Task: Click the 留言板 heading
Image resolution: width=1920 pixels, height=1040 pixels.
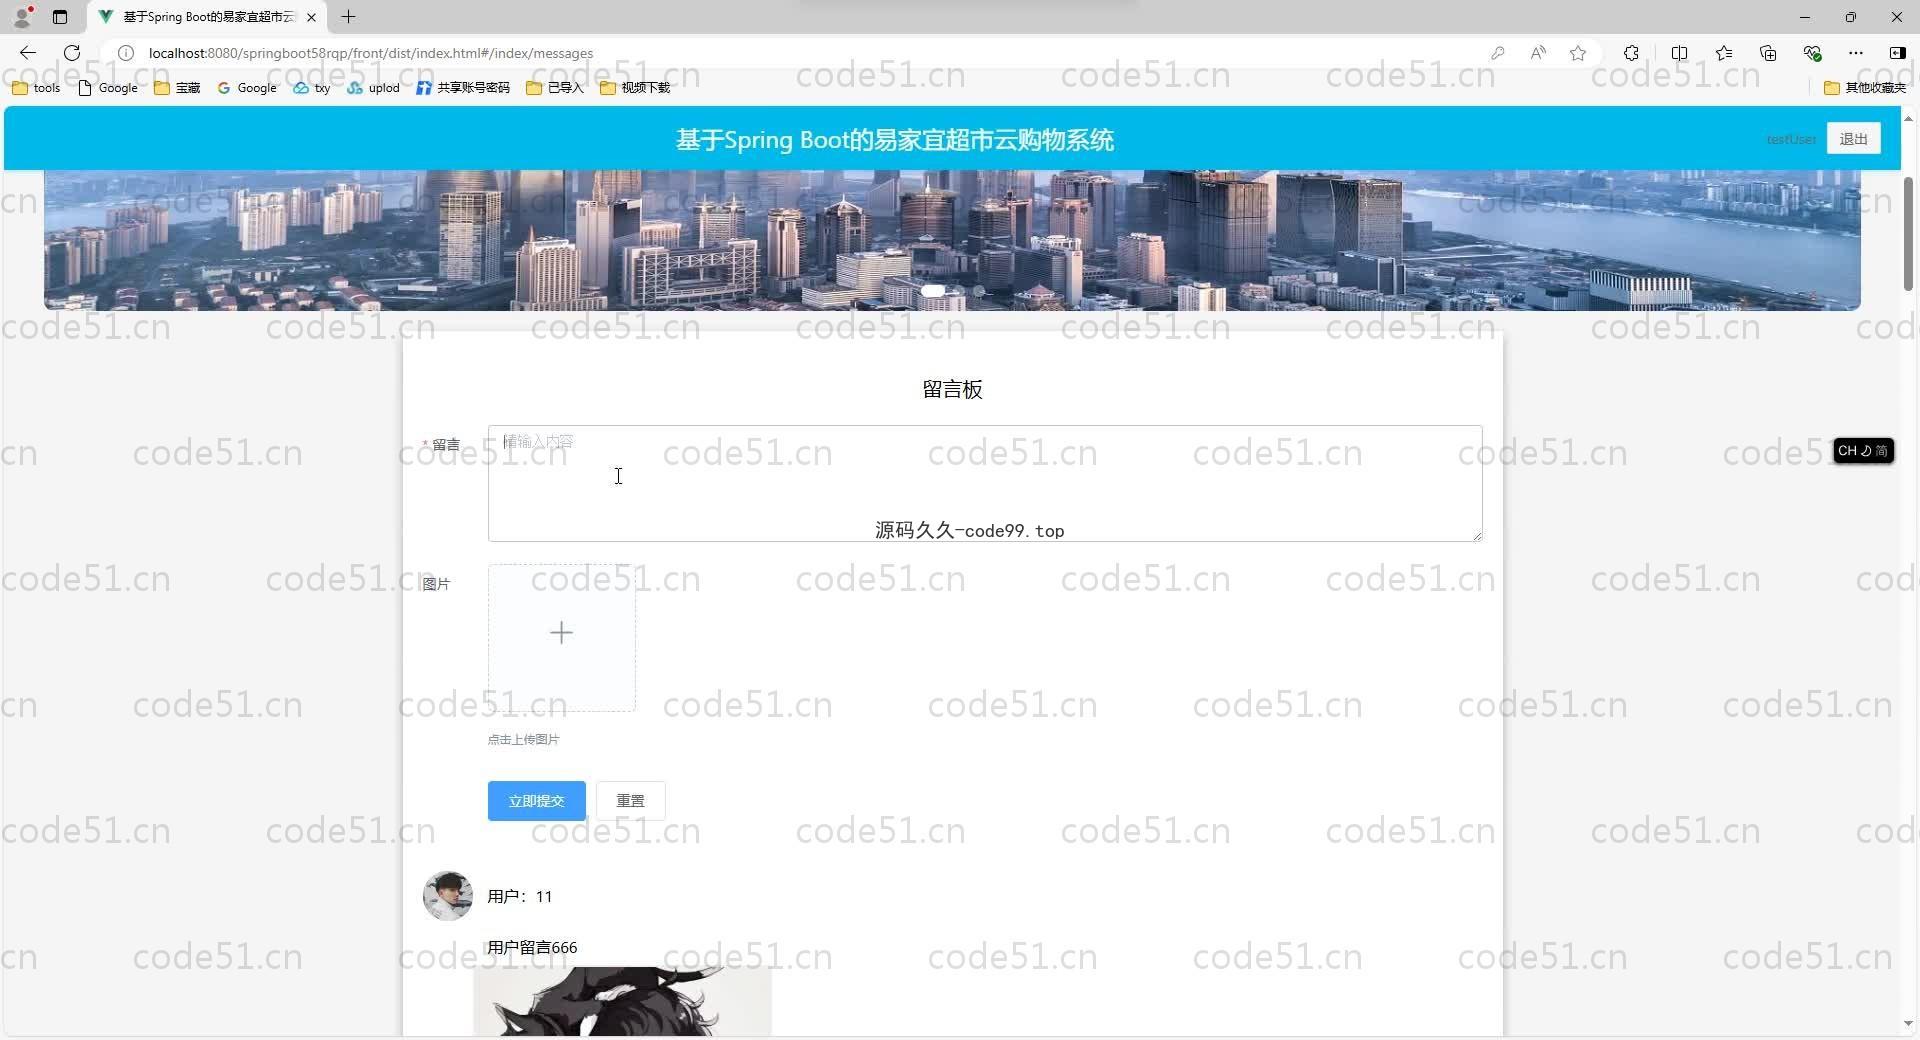Action: (952, 389)
